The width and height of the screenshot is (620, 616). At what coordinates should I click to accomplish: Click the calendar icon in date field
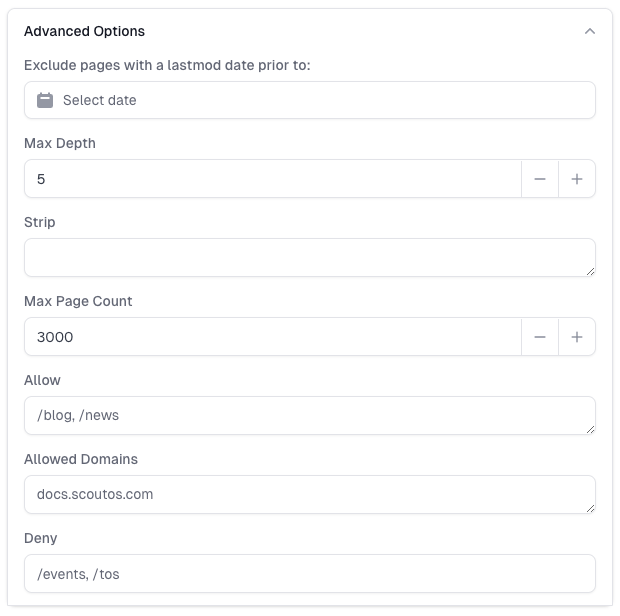click(45, 100)
